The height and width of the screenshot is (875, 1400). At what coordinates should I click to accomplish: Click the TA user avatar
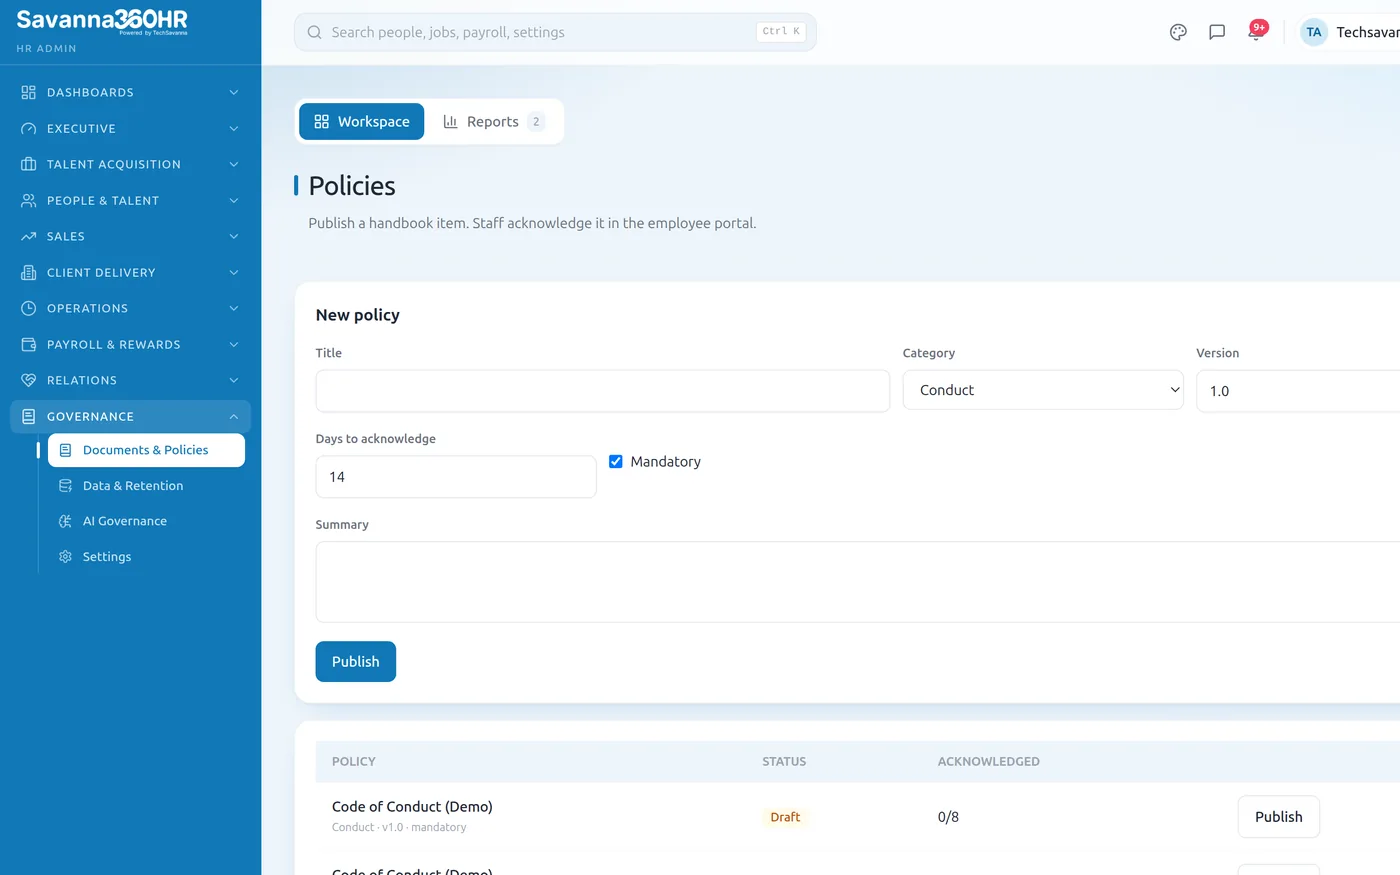[1314, 32]
